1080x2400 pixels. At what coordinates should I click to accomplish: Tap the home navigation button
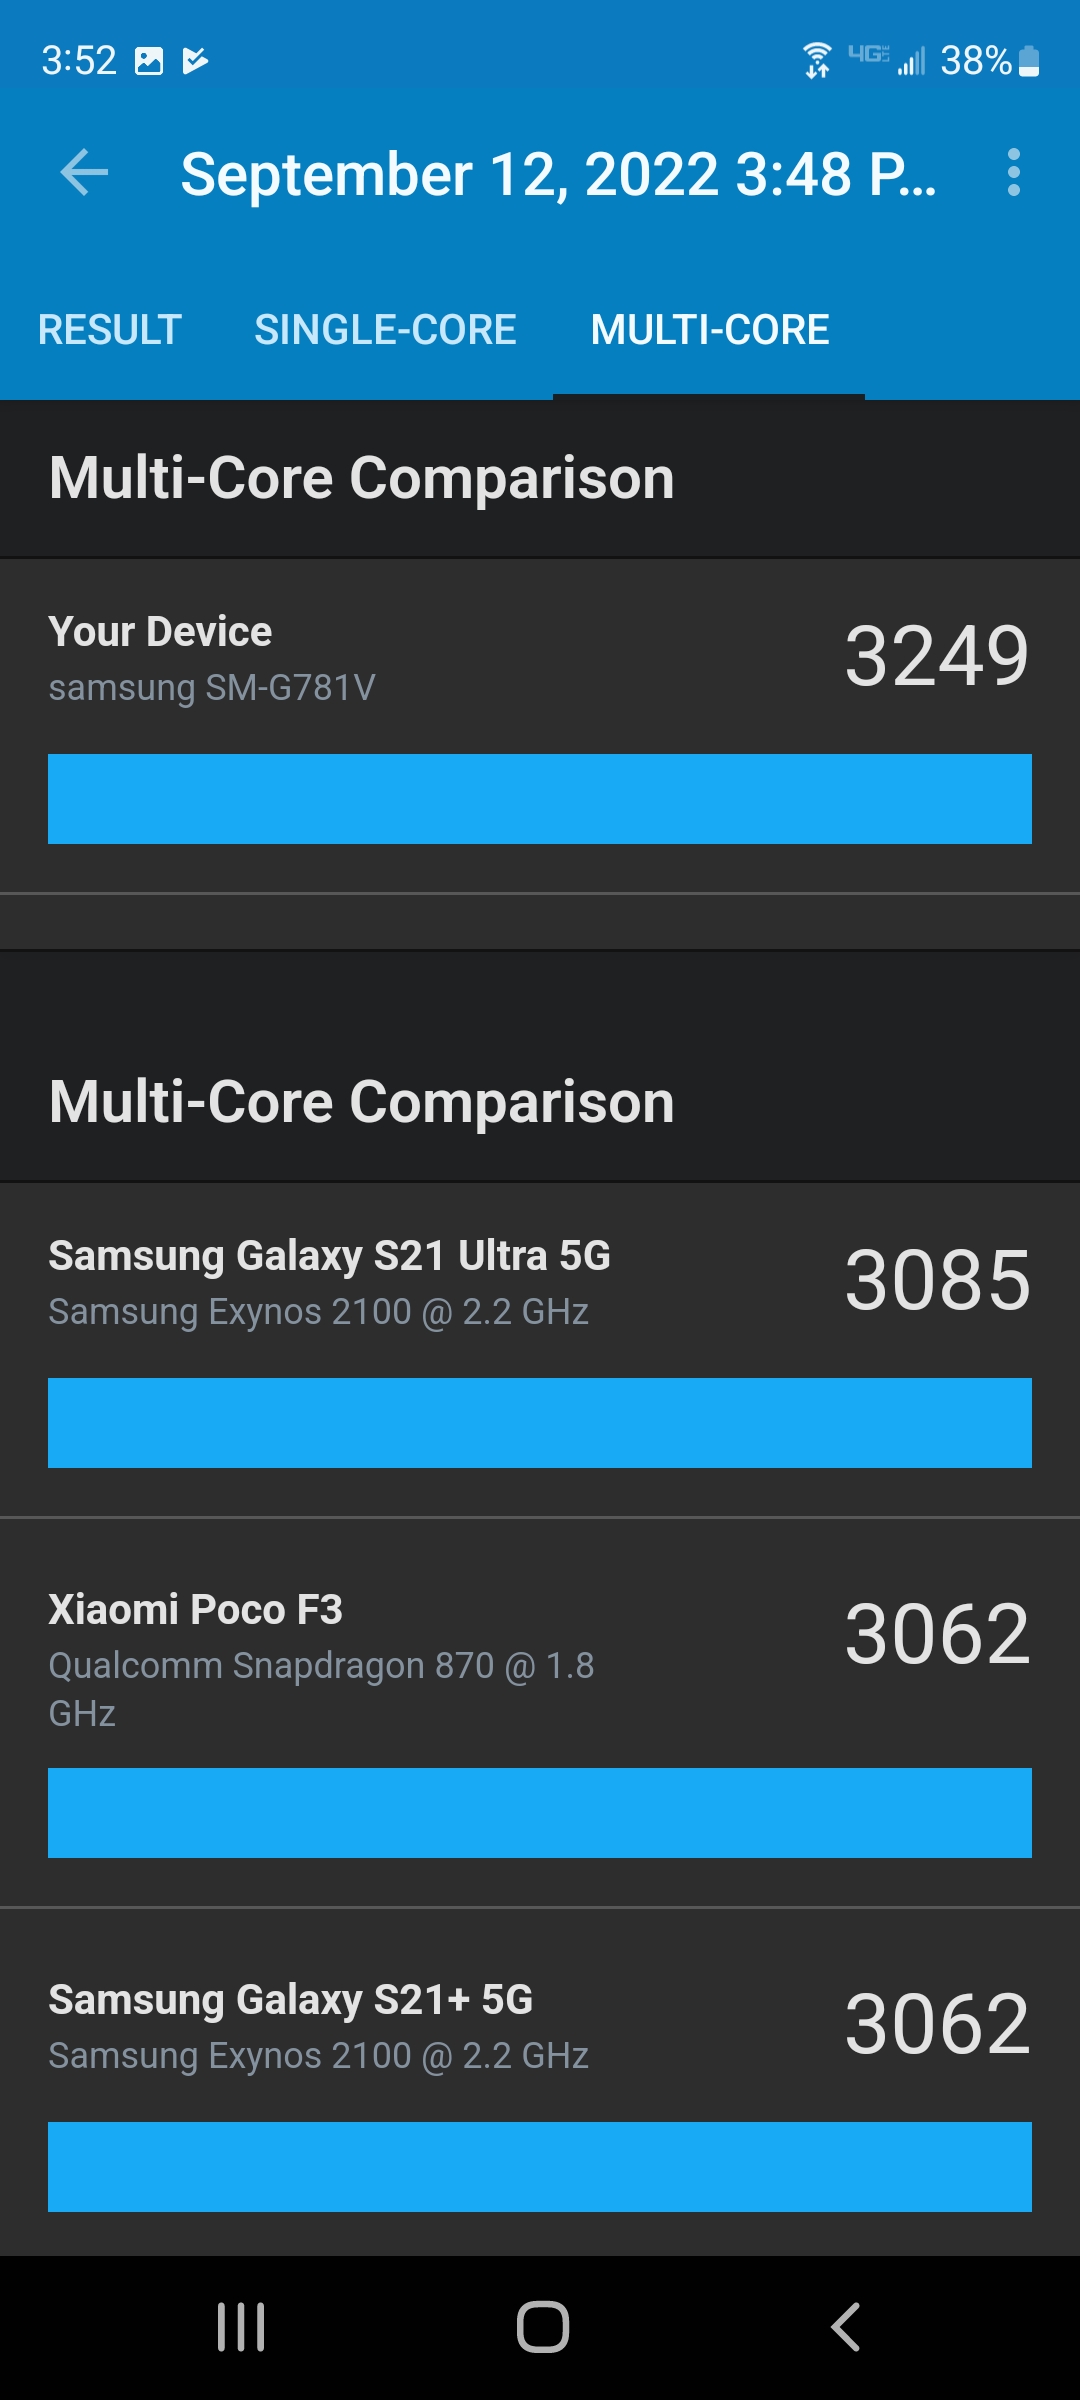pyautogui.click(x=542, y=2327)
